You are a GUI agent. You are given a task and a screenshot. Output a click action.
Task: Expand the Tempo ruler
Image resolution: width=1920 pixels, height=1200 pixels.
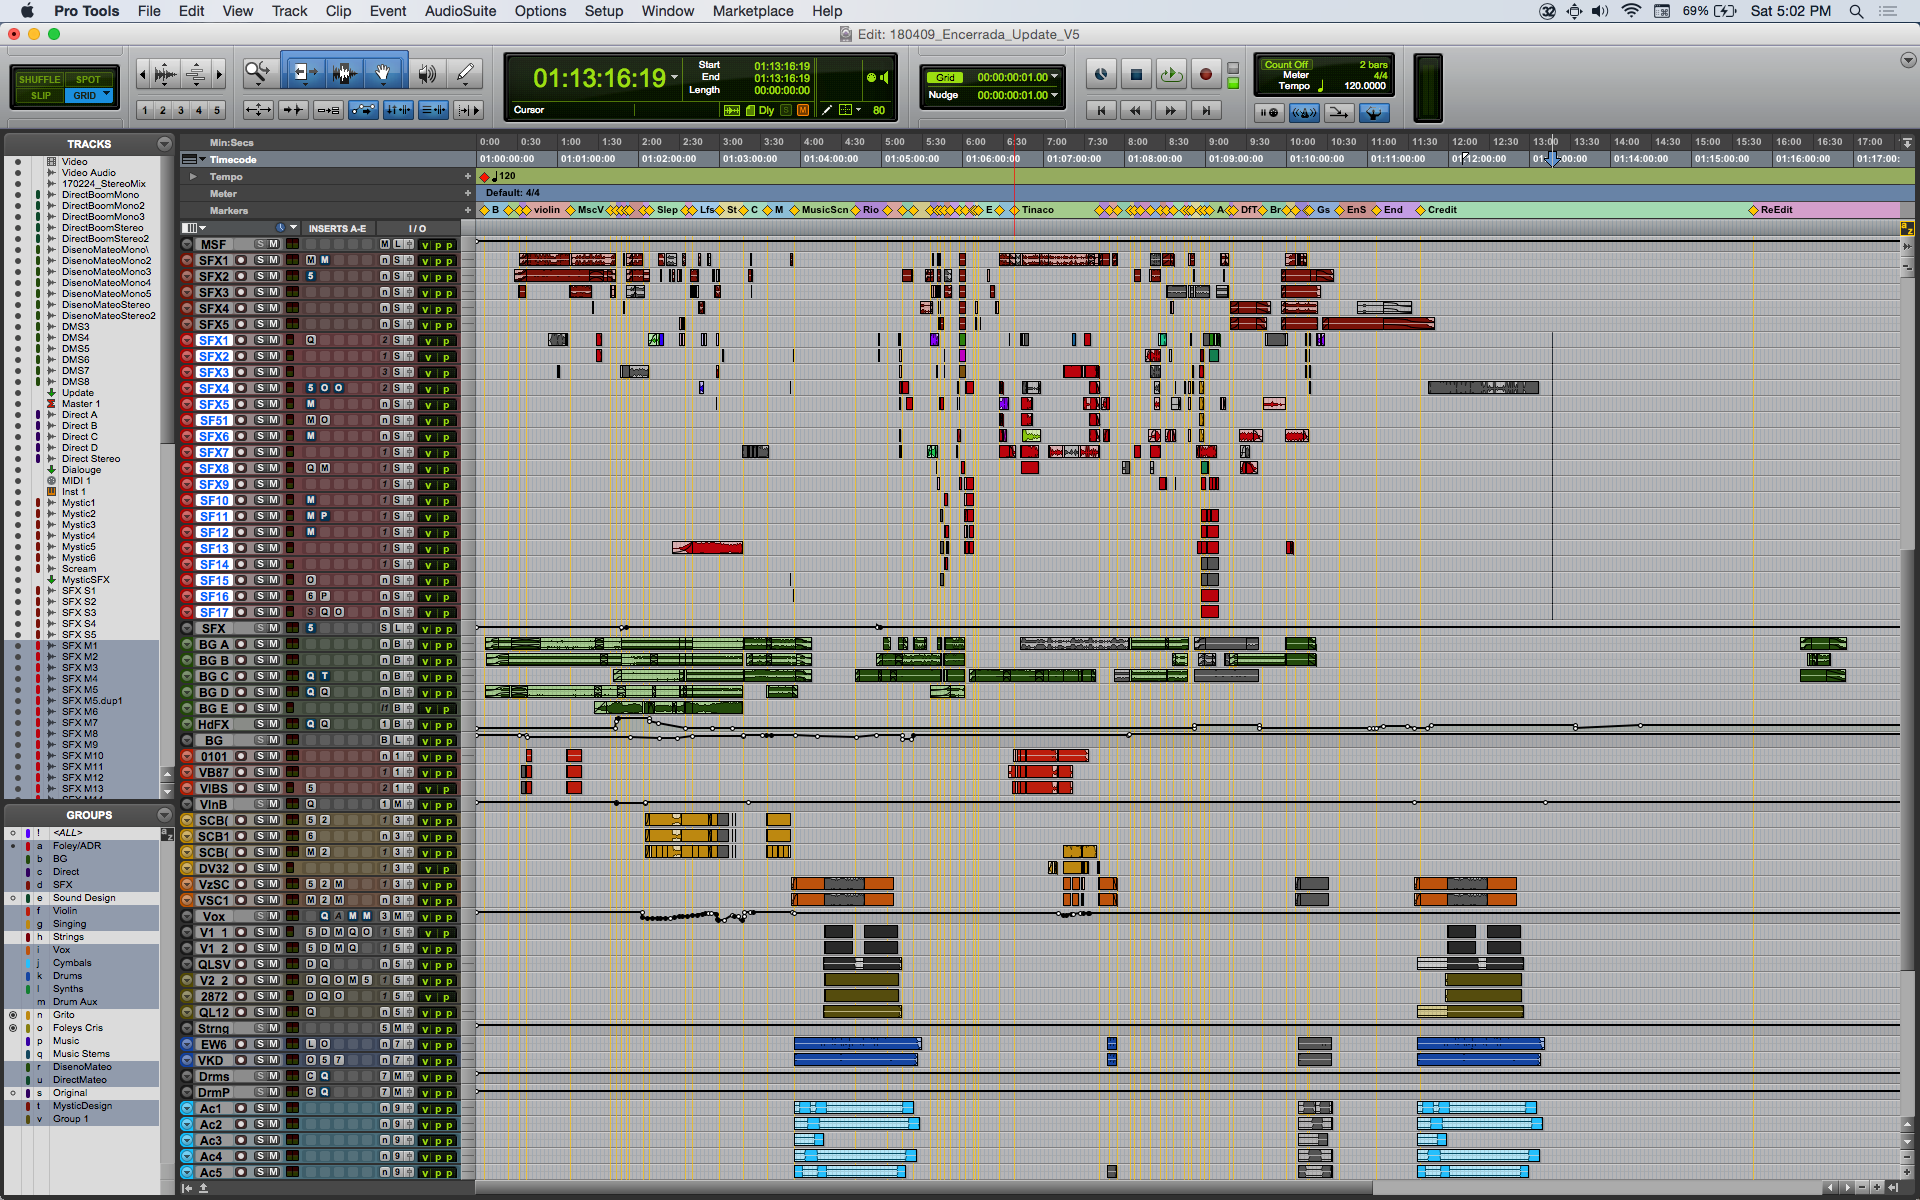point(193,176)
